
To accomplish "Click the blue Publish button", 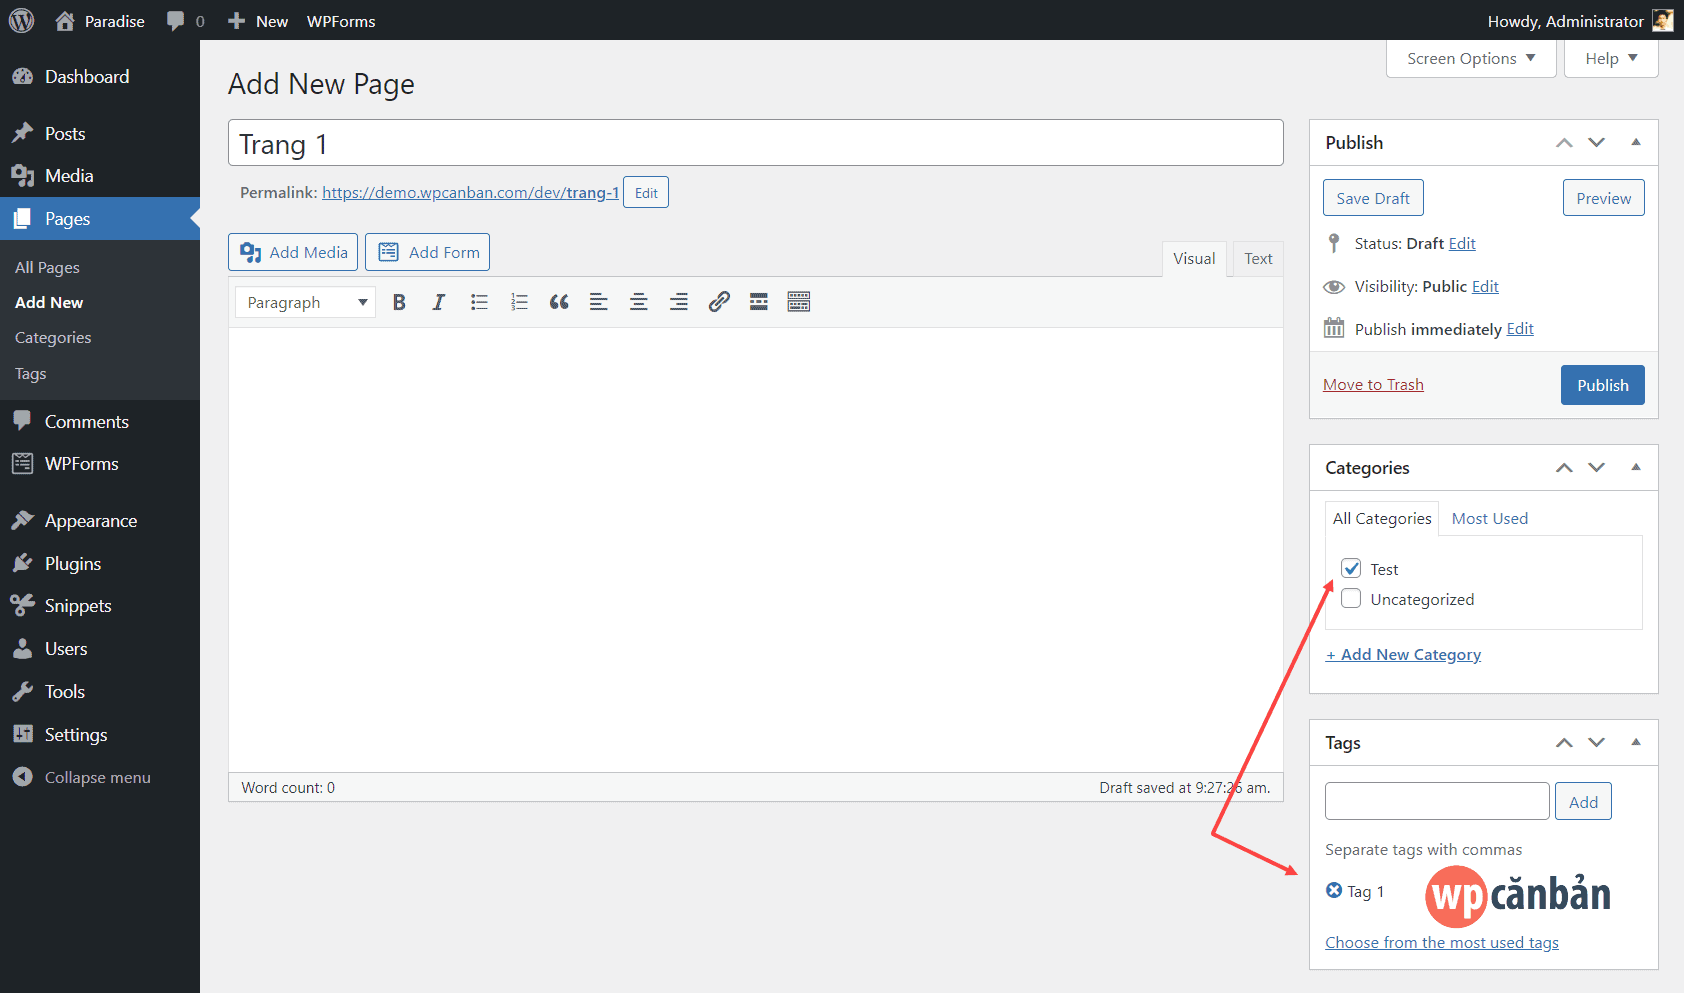I will 1602,385.
